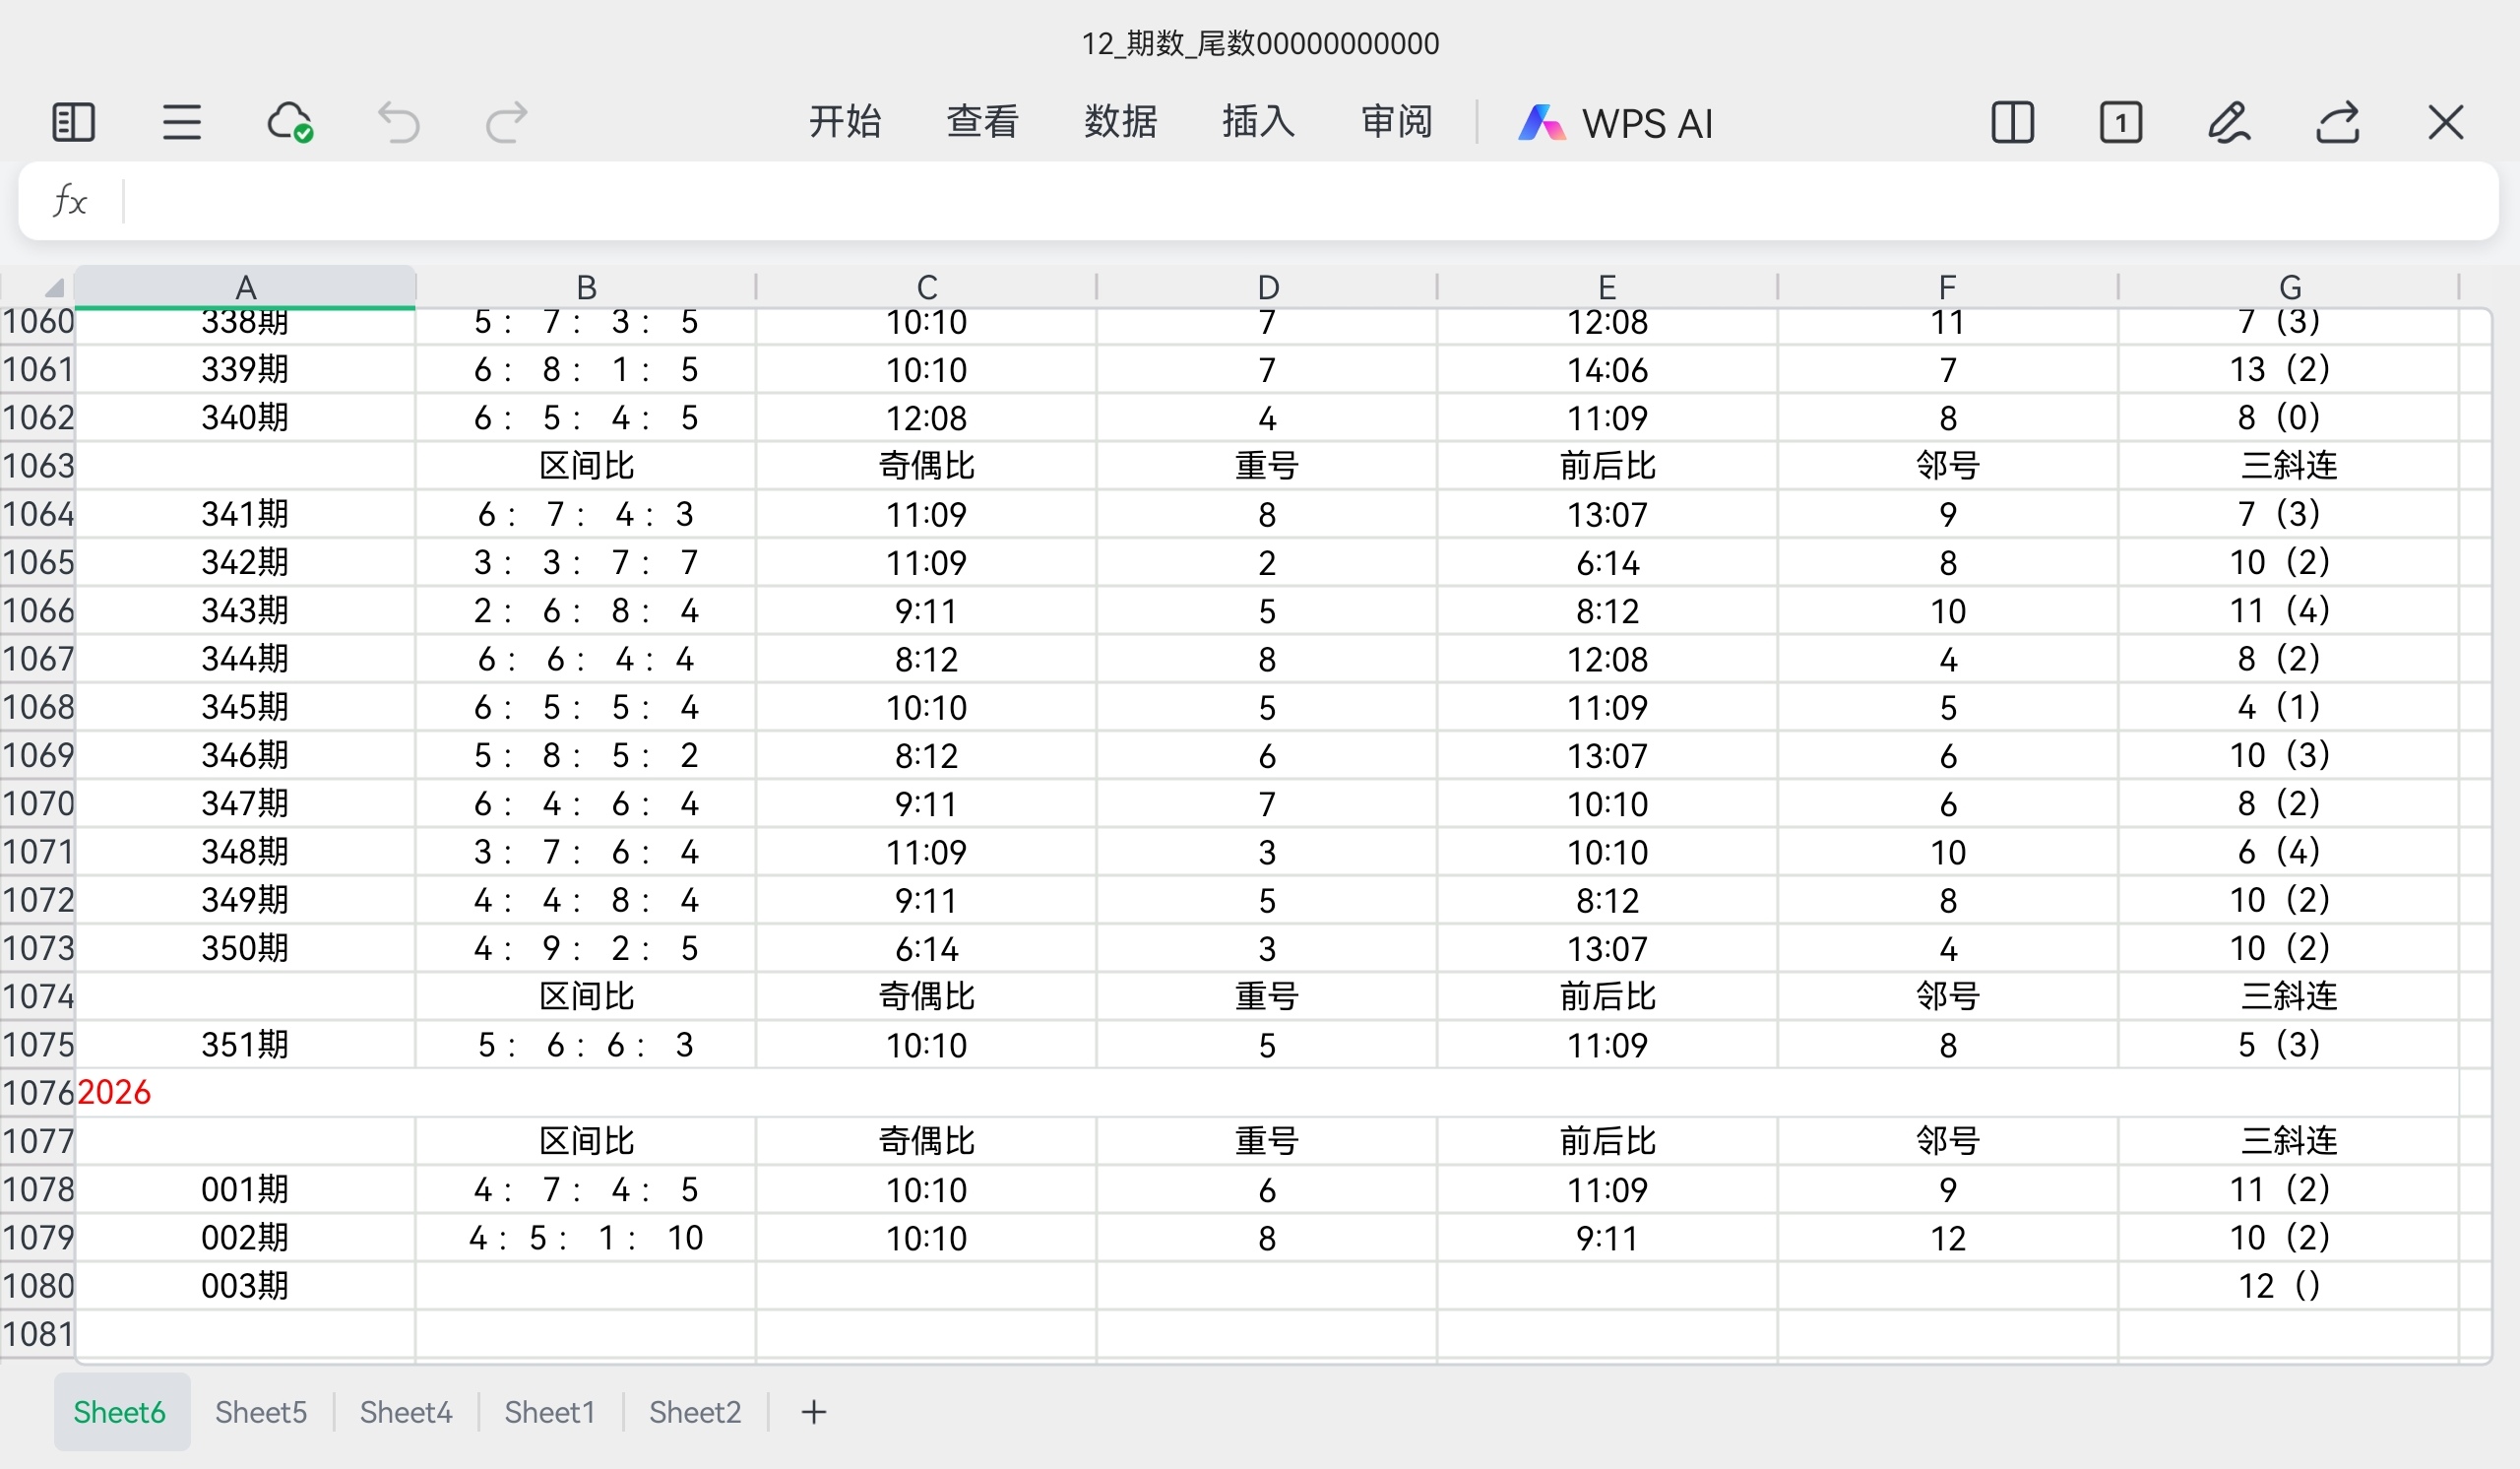Viewport: 2520px width, 1469px height.
Task: Add a new sheet with plus button
Action: [814, 1412]
